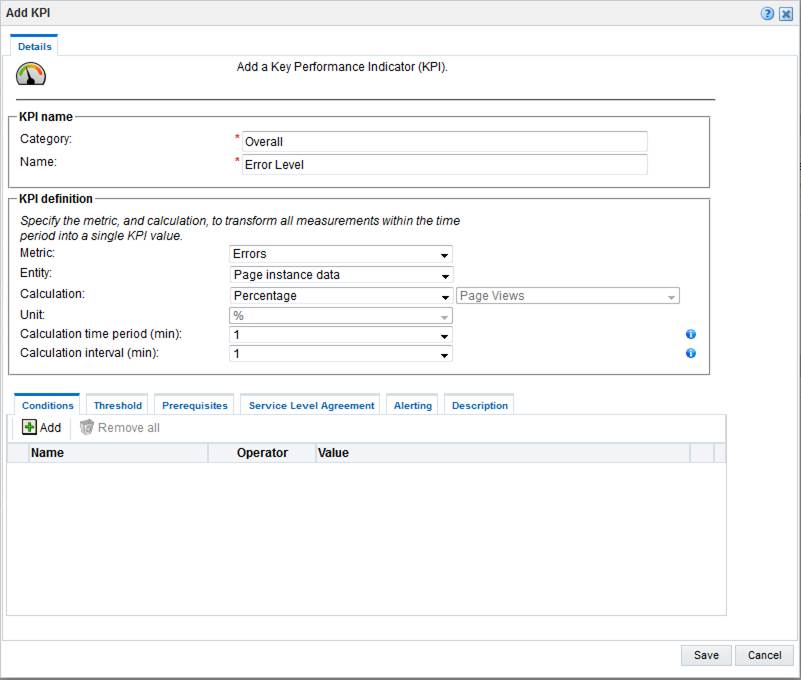Viewport: 801px width, 680px height.
Task: Open Calculation interval dropdown
Action: [x=341, y=354]
